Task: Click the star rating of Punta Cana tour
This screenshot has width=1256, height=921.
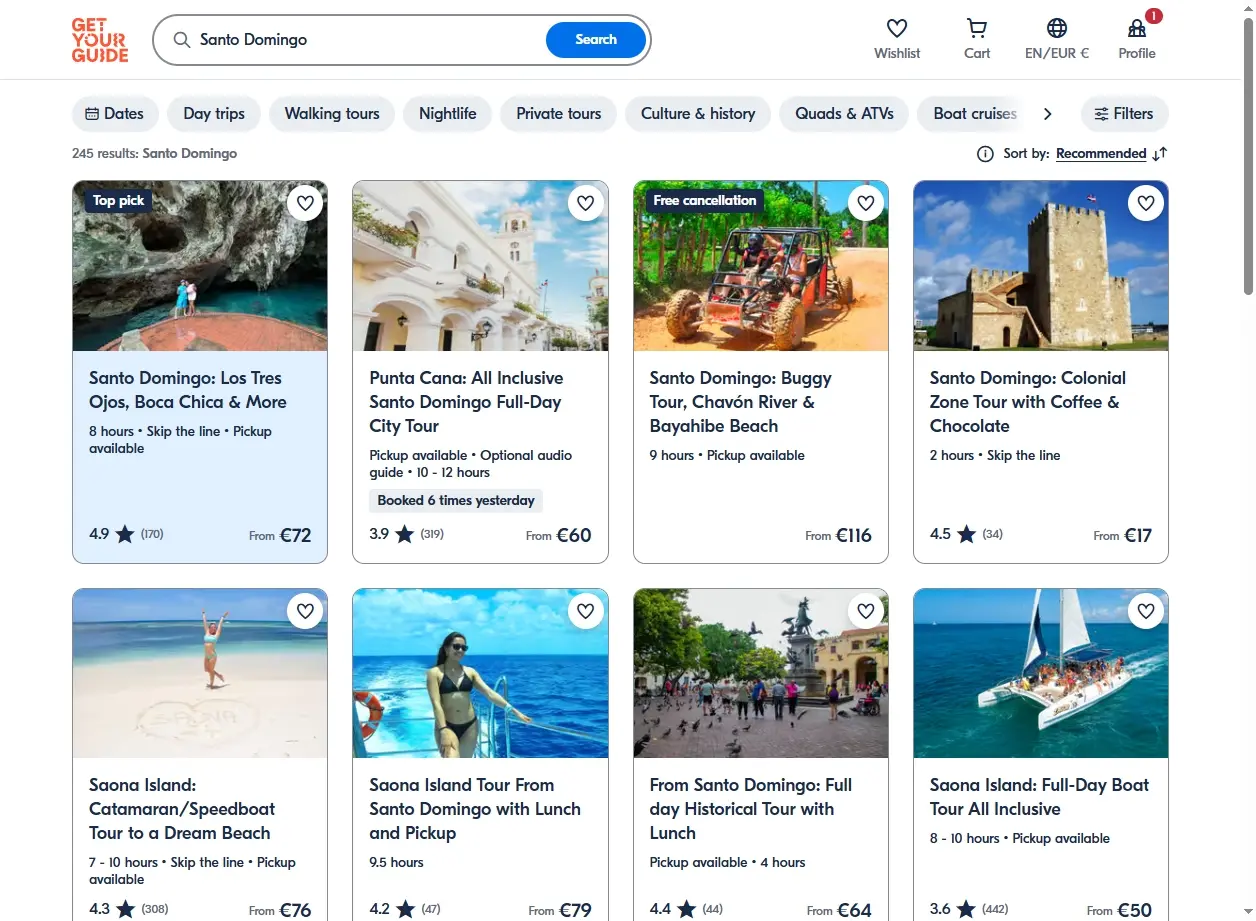Action: (405, 534)
